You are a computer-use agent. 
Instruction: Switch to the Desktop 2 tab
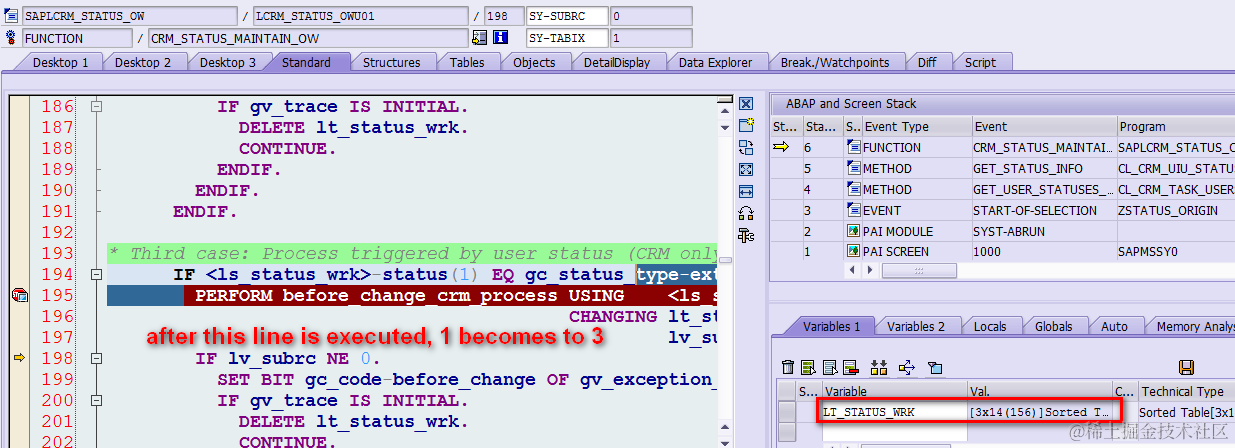click(x=143, y=62)
